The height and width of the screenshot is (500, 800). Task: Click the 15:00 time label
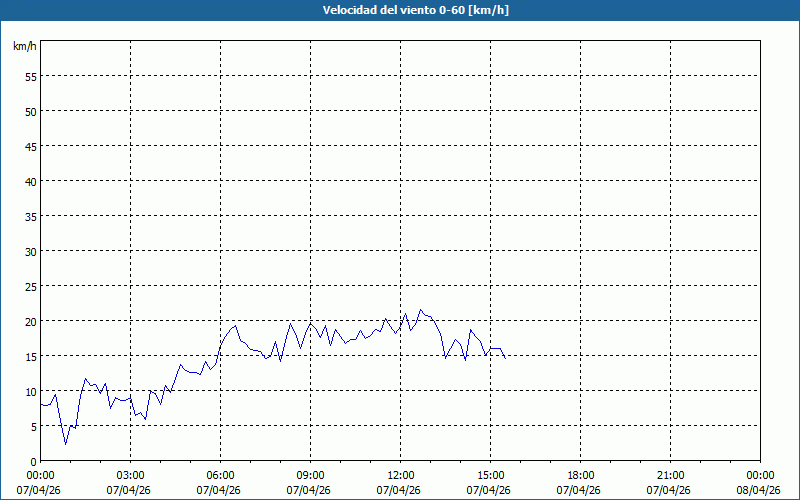[490, 475]
